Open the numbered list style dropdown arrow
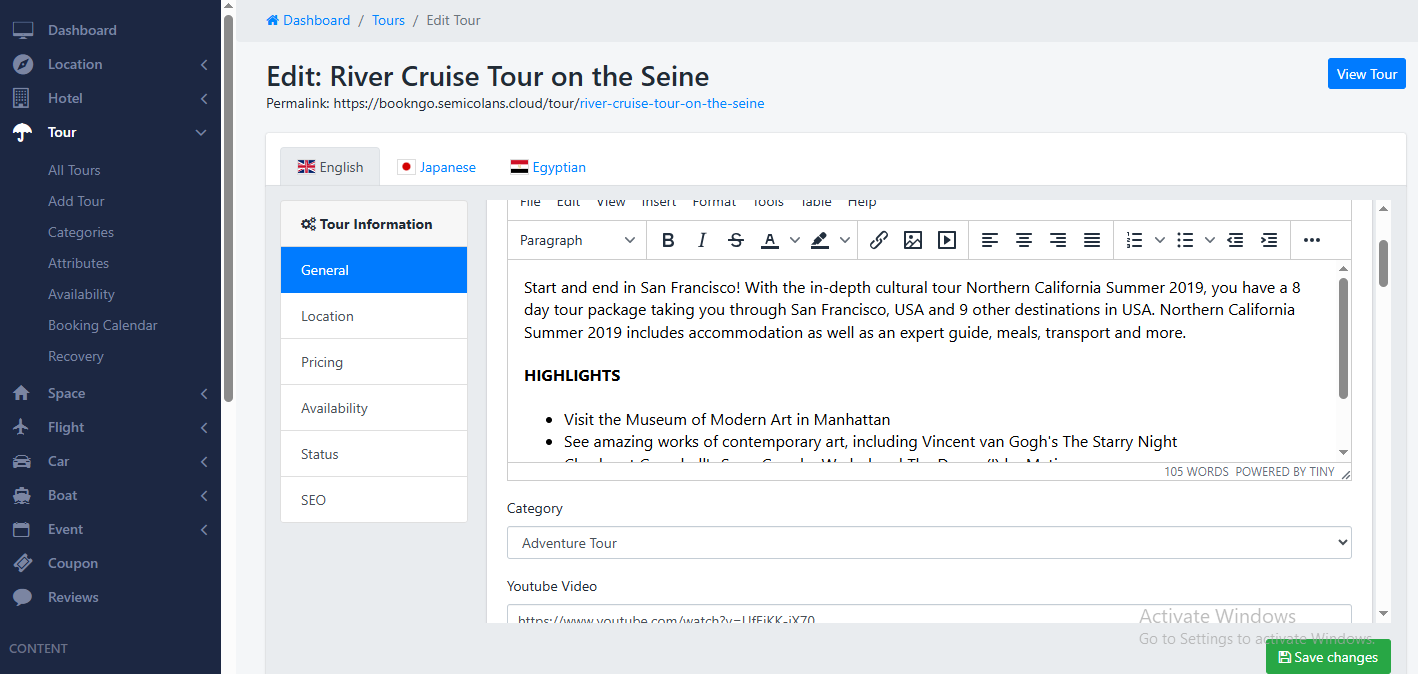This screenshot has height=674, width=1418. [1160, 240]
